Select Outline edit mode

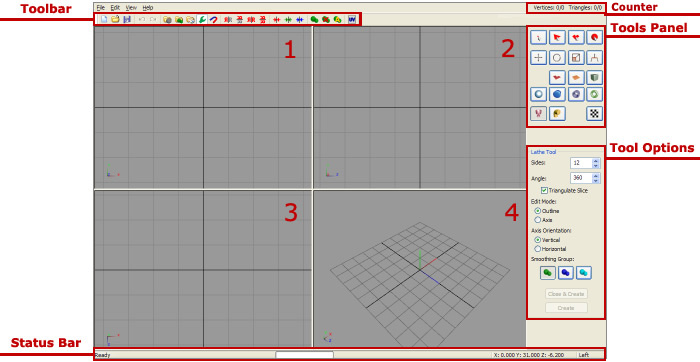coord(538,211)
